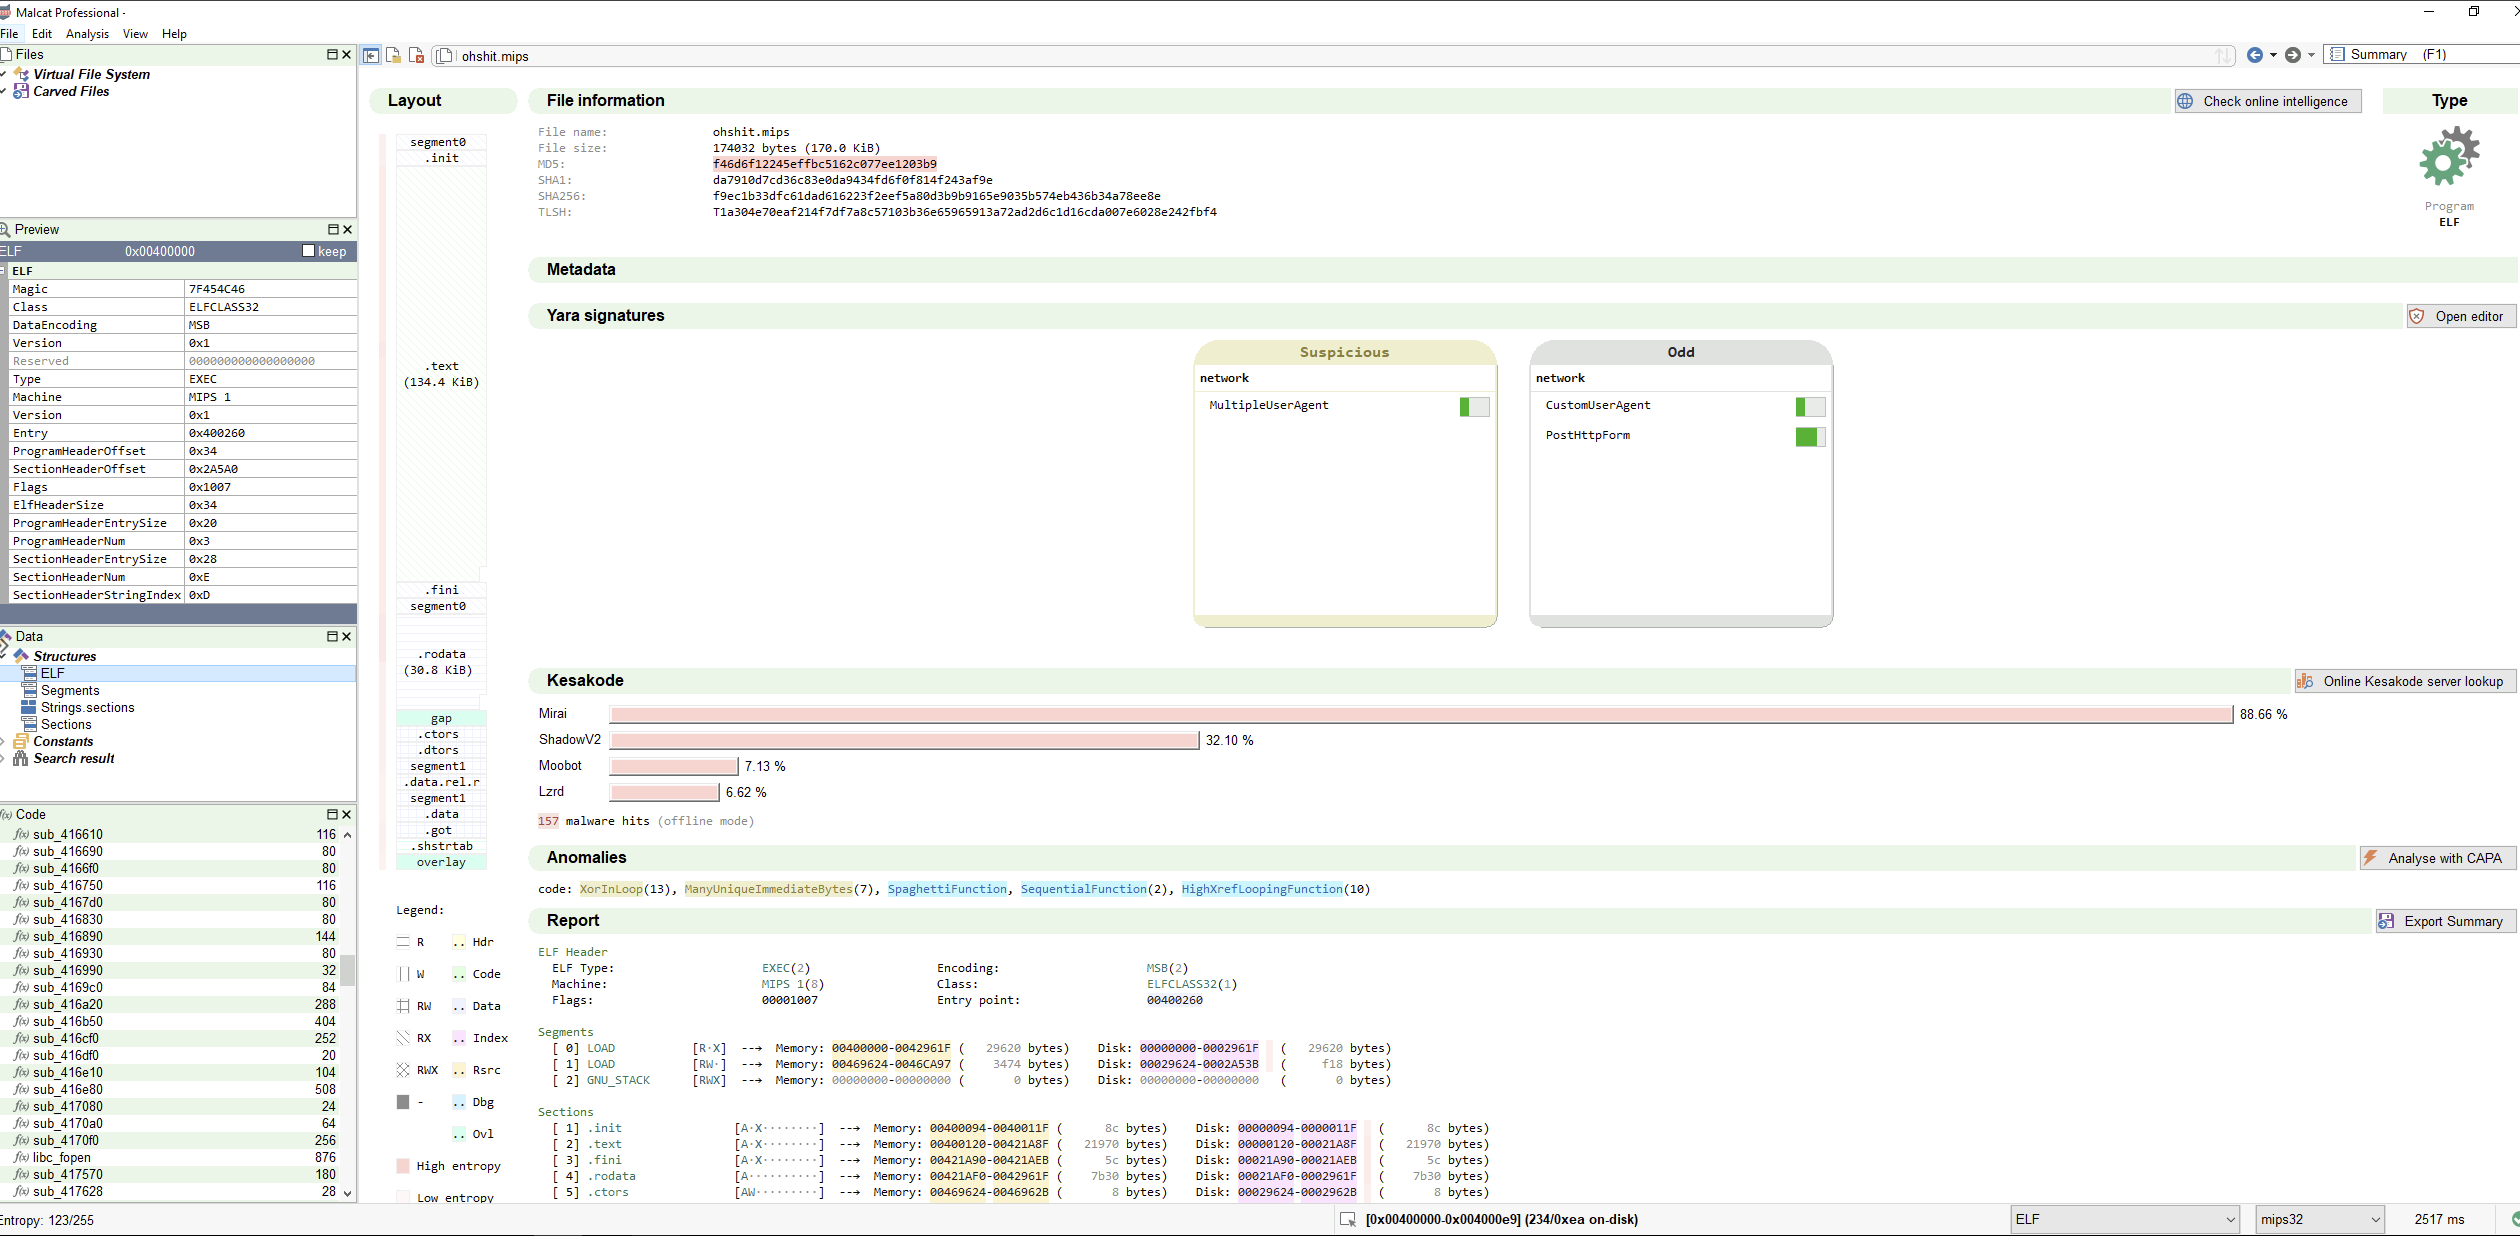The height and width of the screenshot is (1236, 2520).
Task: Open the Edit menu
Action: coord(42,33)
